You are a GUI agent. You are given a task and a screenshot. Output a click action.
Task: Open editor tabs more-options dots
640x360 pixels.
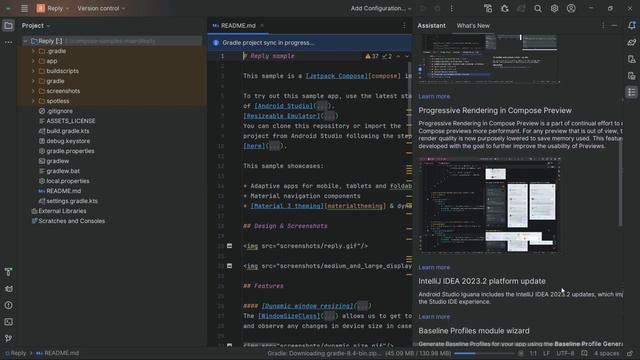(x=404, y=25)
